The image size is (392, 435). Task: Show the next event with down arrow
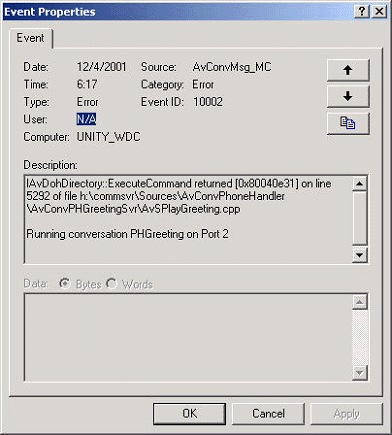348,97
